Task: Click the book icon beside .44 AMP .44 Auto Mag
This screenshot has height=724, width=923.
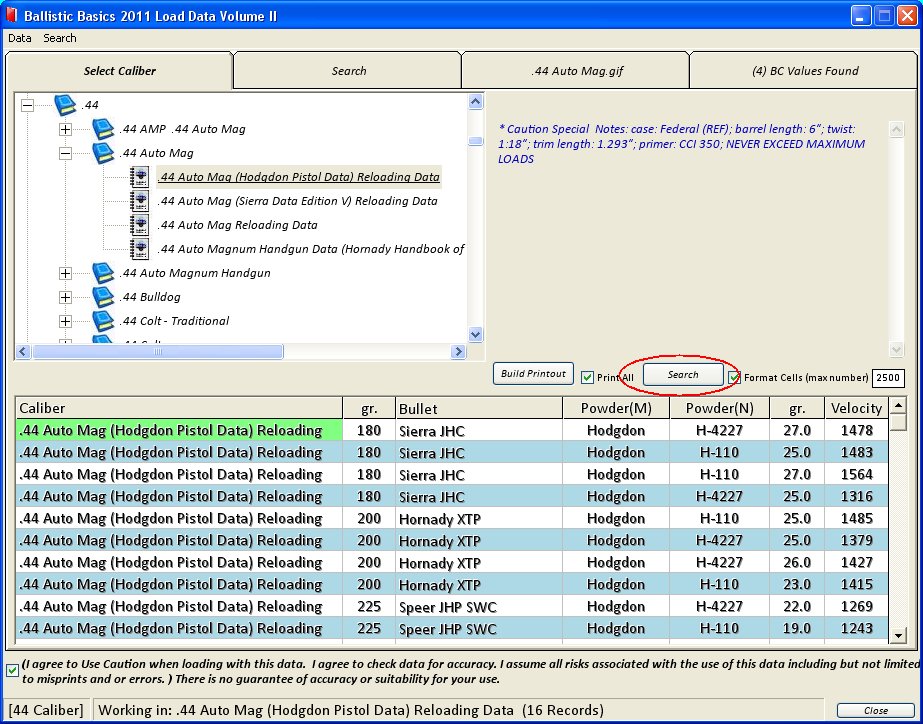Action: [103, 129]
